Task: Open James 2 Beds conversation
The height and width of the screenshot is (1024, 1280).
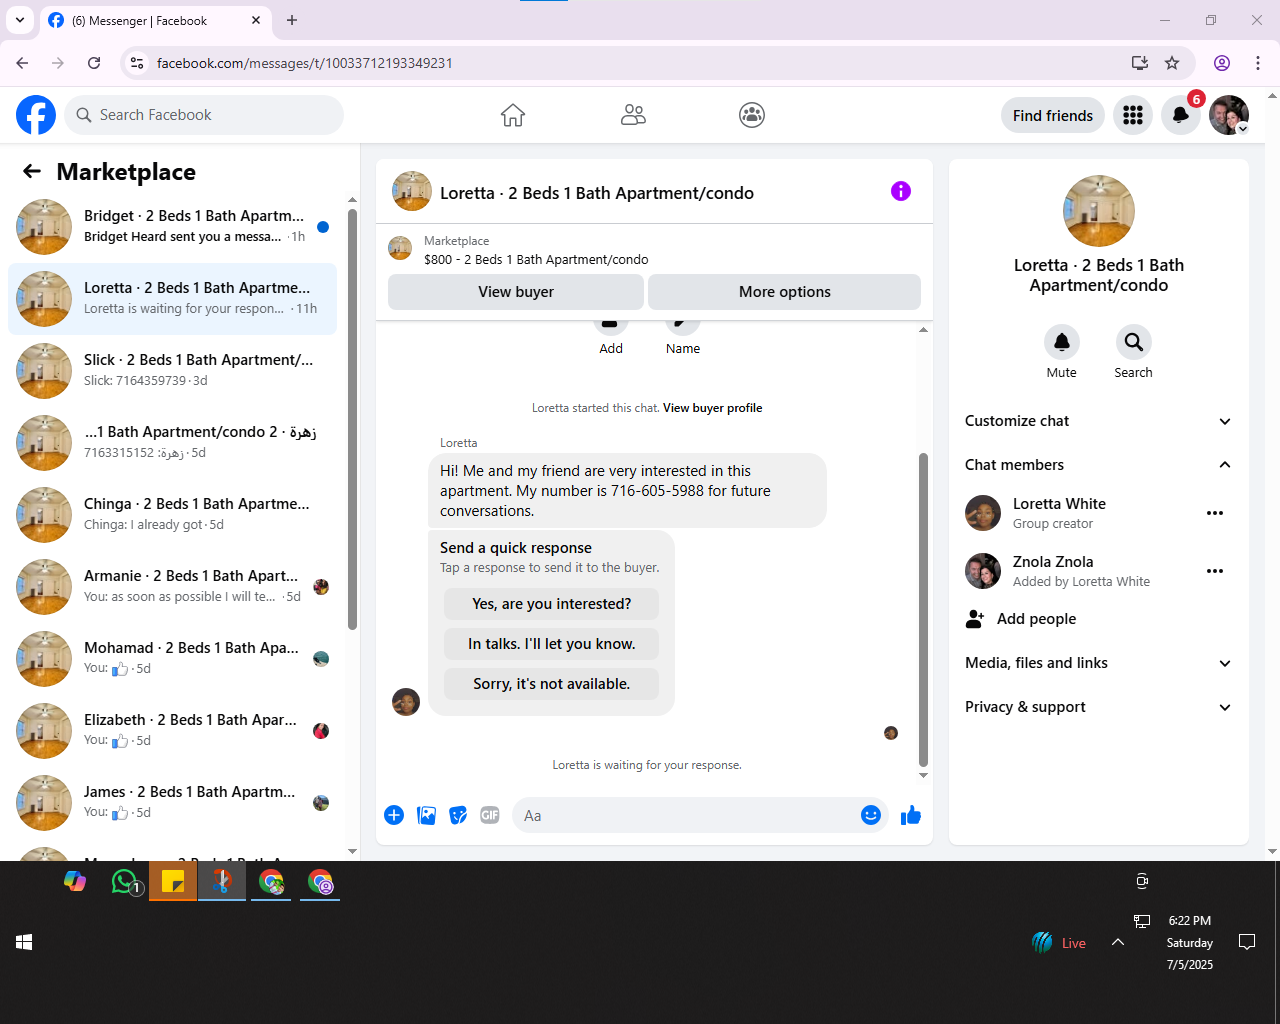Action: pyautogui.click(x=173, y=803)
